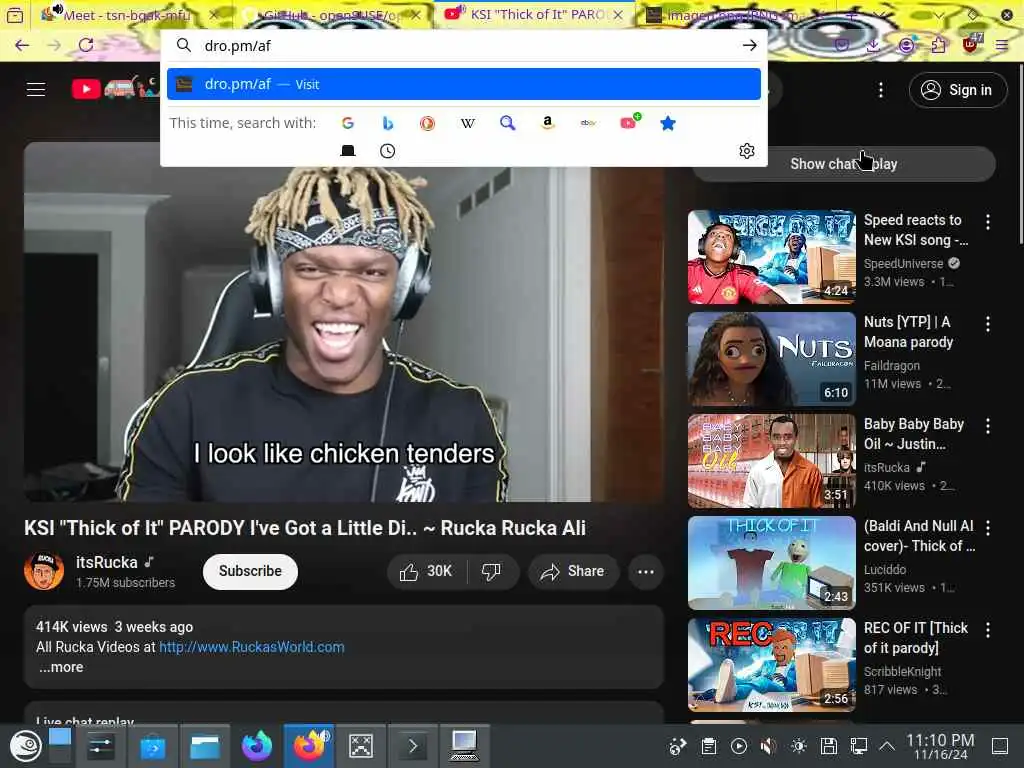Open the uBlock Origin extension icon
Viewport: 1024px width, 768px height.
click(971, 43)
